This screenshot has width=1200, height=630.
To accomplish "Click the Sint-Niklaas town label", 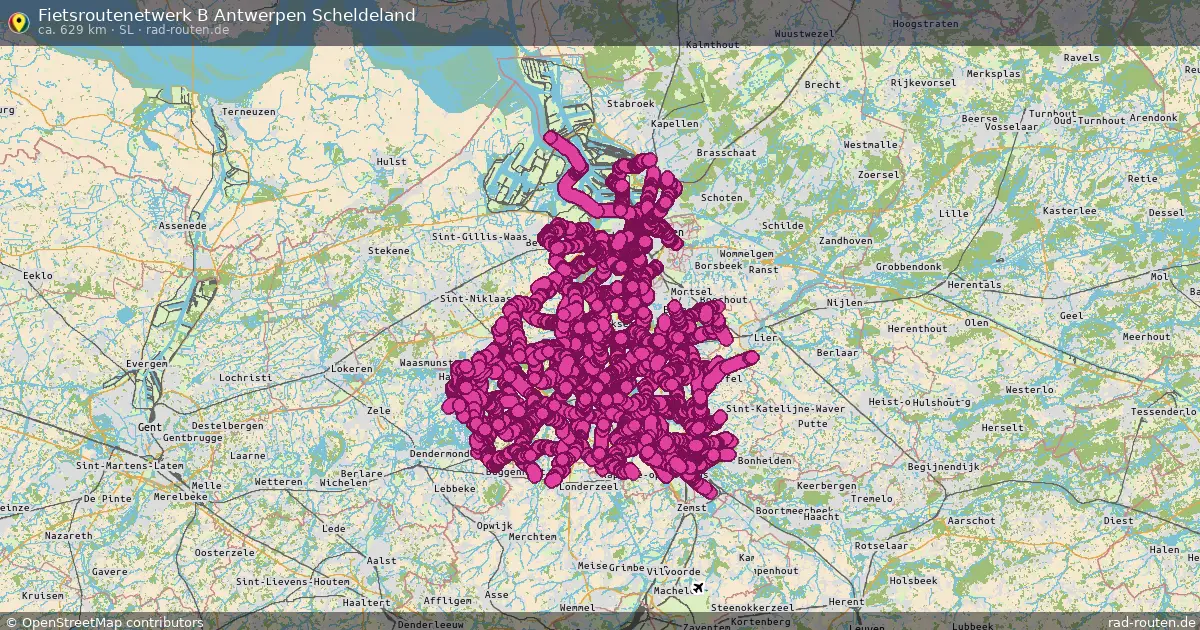I will pyautogui.click(x=476, y=299).
